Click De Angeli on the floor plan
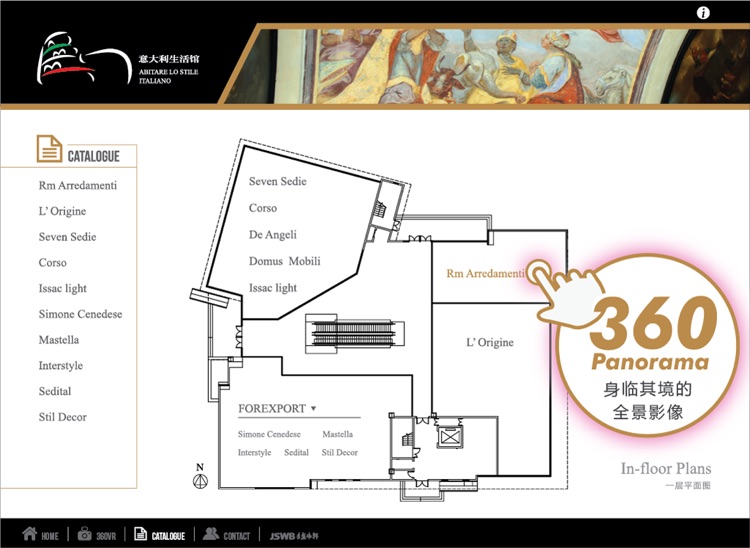Viewport: 750px width, 548px height. (x=273, y=235)
